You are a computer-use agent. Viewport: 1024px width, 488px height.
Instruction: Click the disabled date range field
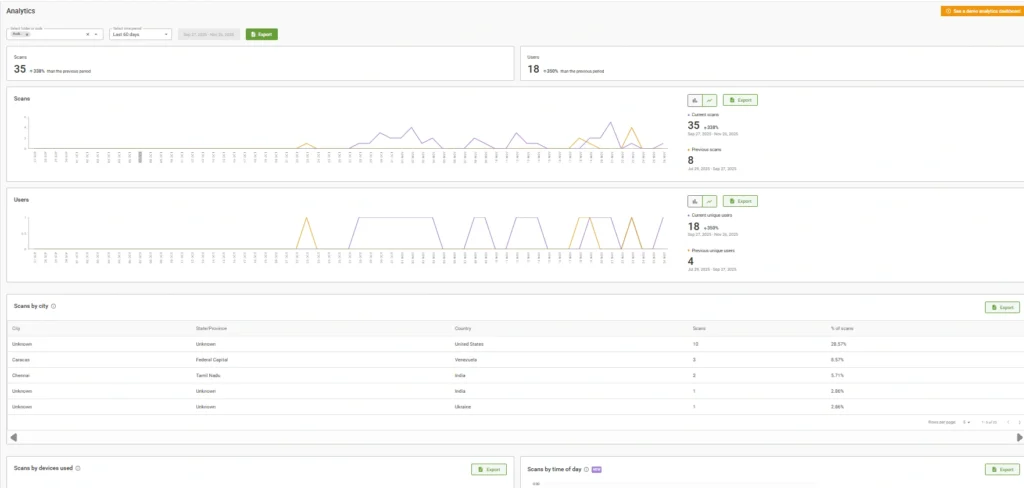coord(209,34)
